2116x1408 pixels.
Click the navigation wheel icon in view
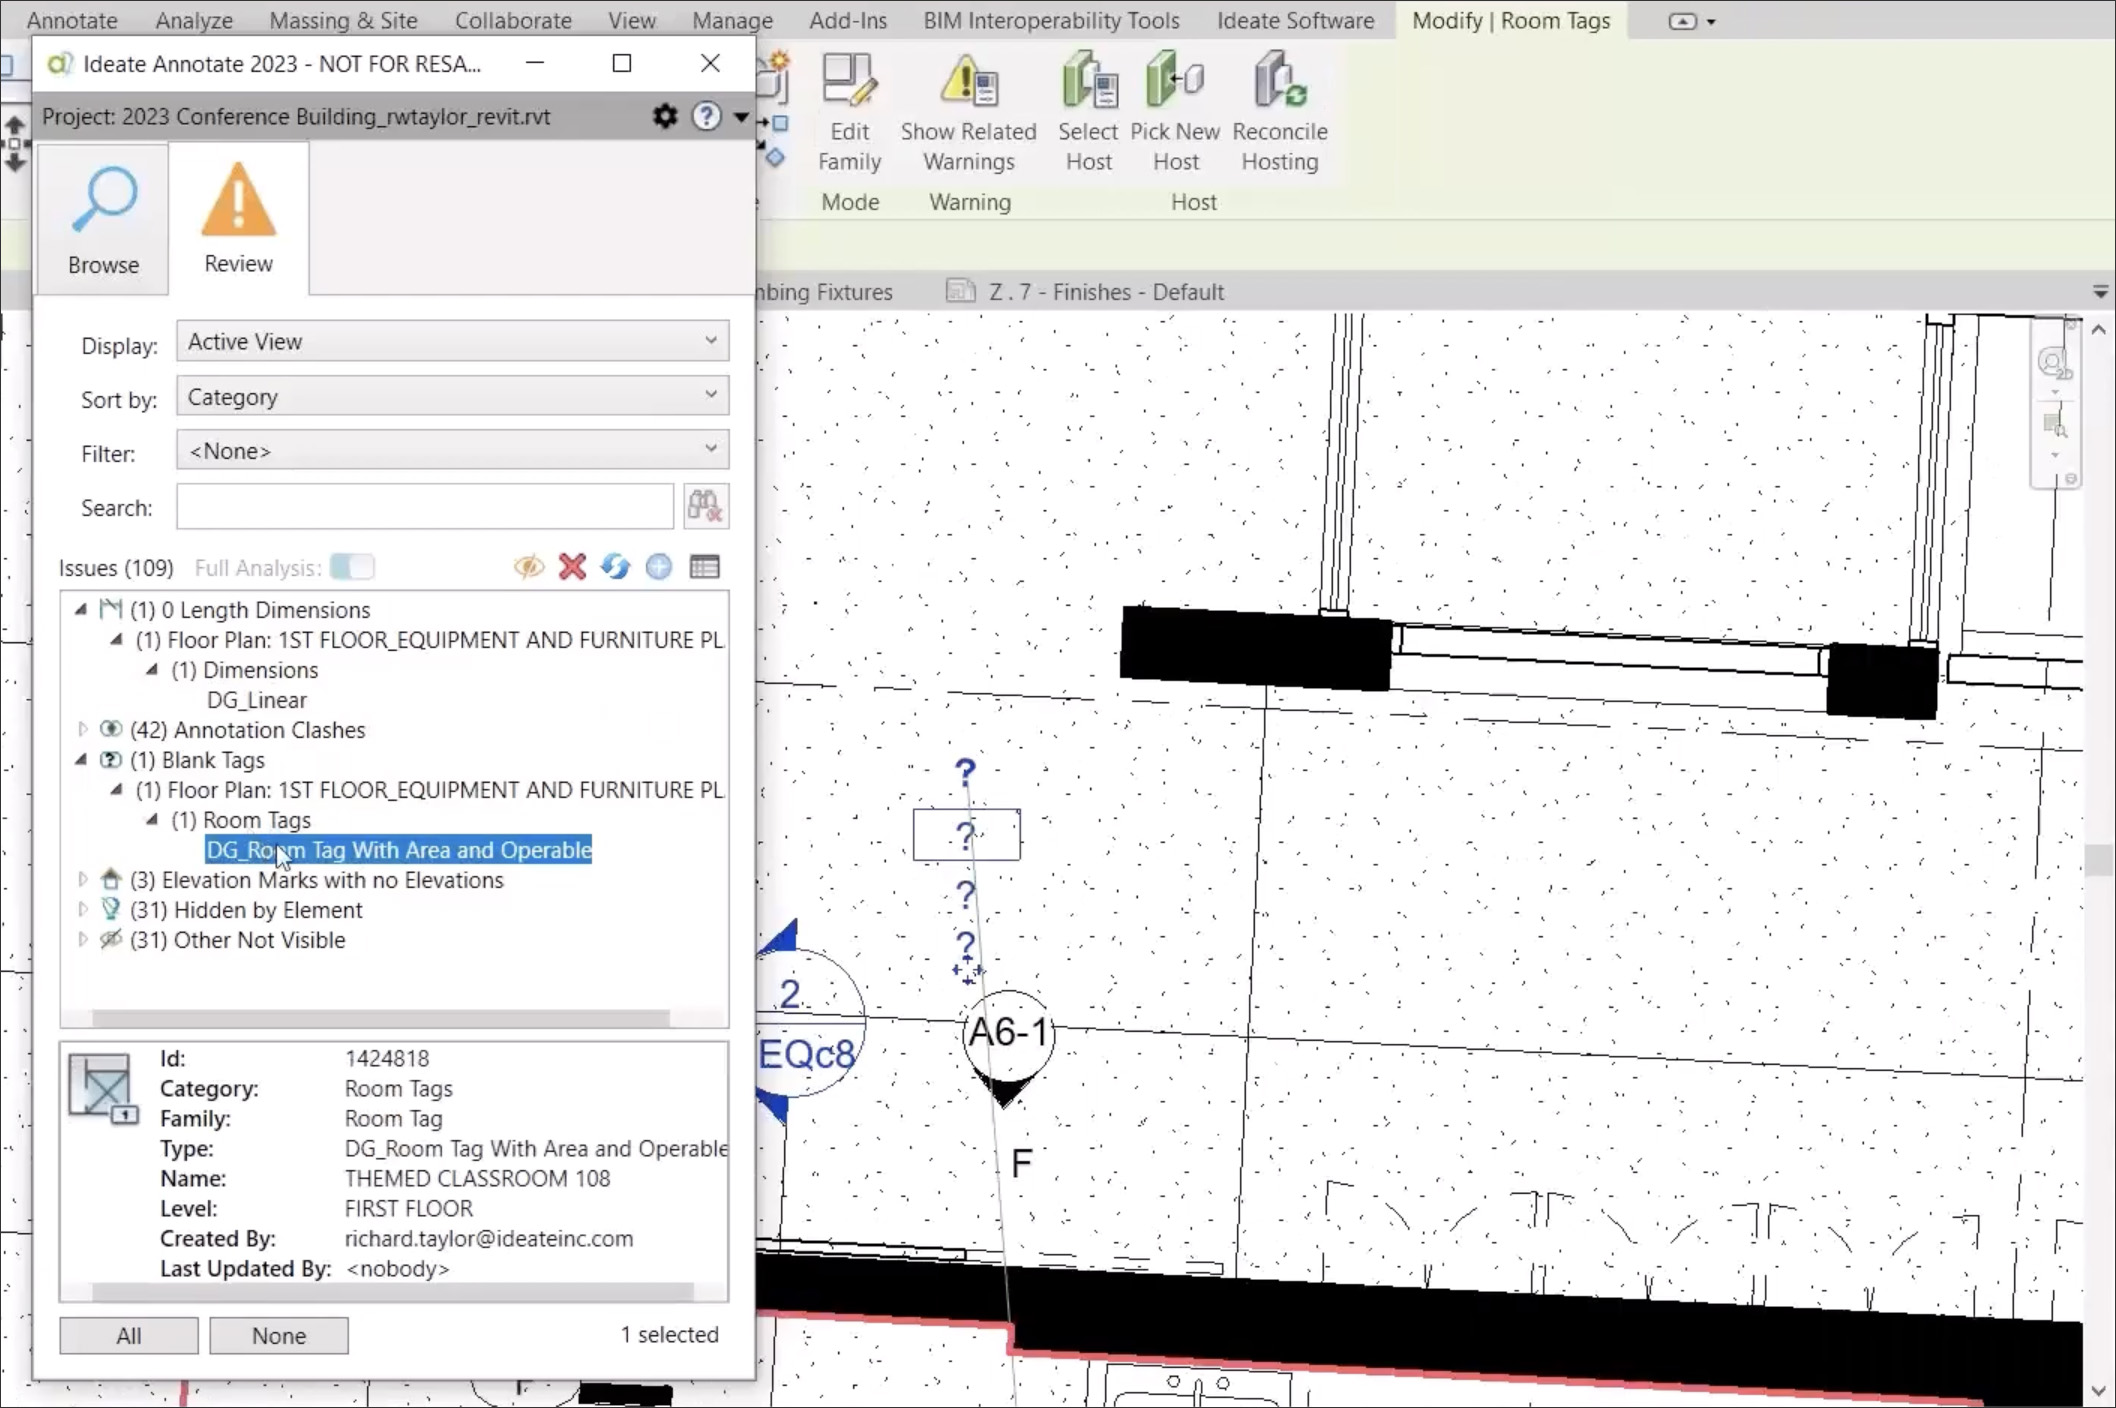pos(2054,362)
